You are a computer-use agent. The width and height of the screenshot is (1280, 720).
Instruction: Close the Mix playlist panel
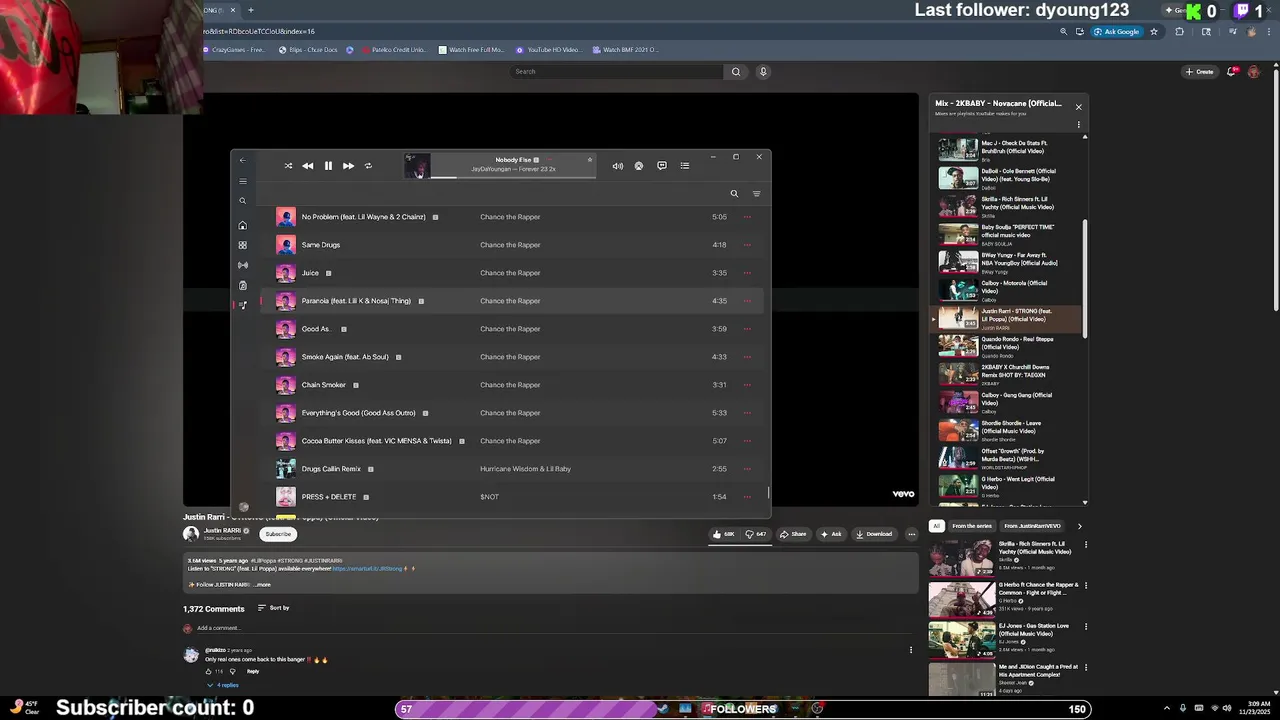pyautogui.click(x=1078, y=107)
